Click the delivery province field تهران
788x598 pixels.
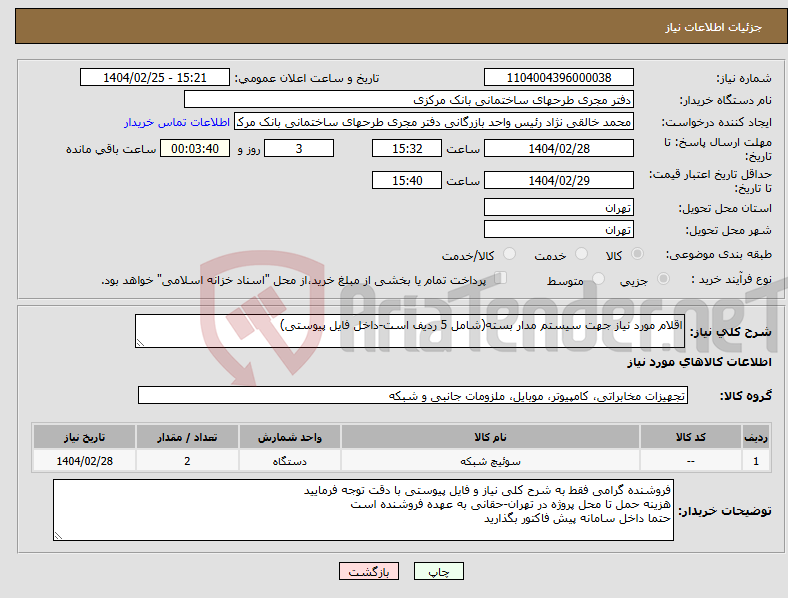pyautogui.click(x=558, y=207)
